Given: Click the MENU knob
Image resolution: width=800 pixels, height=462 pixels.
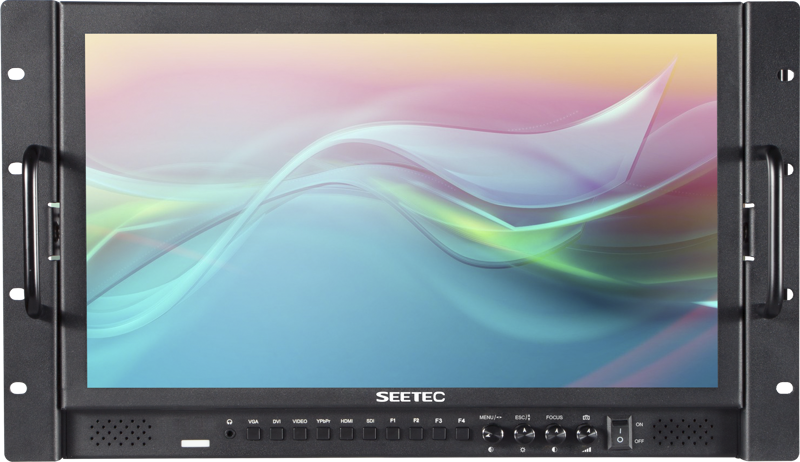Looking at the screenshot, I should 492,434.
